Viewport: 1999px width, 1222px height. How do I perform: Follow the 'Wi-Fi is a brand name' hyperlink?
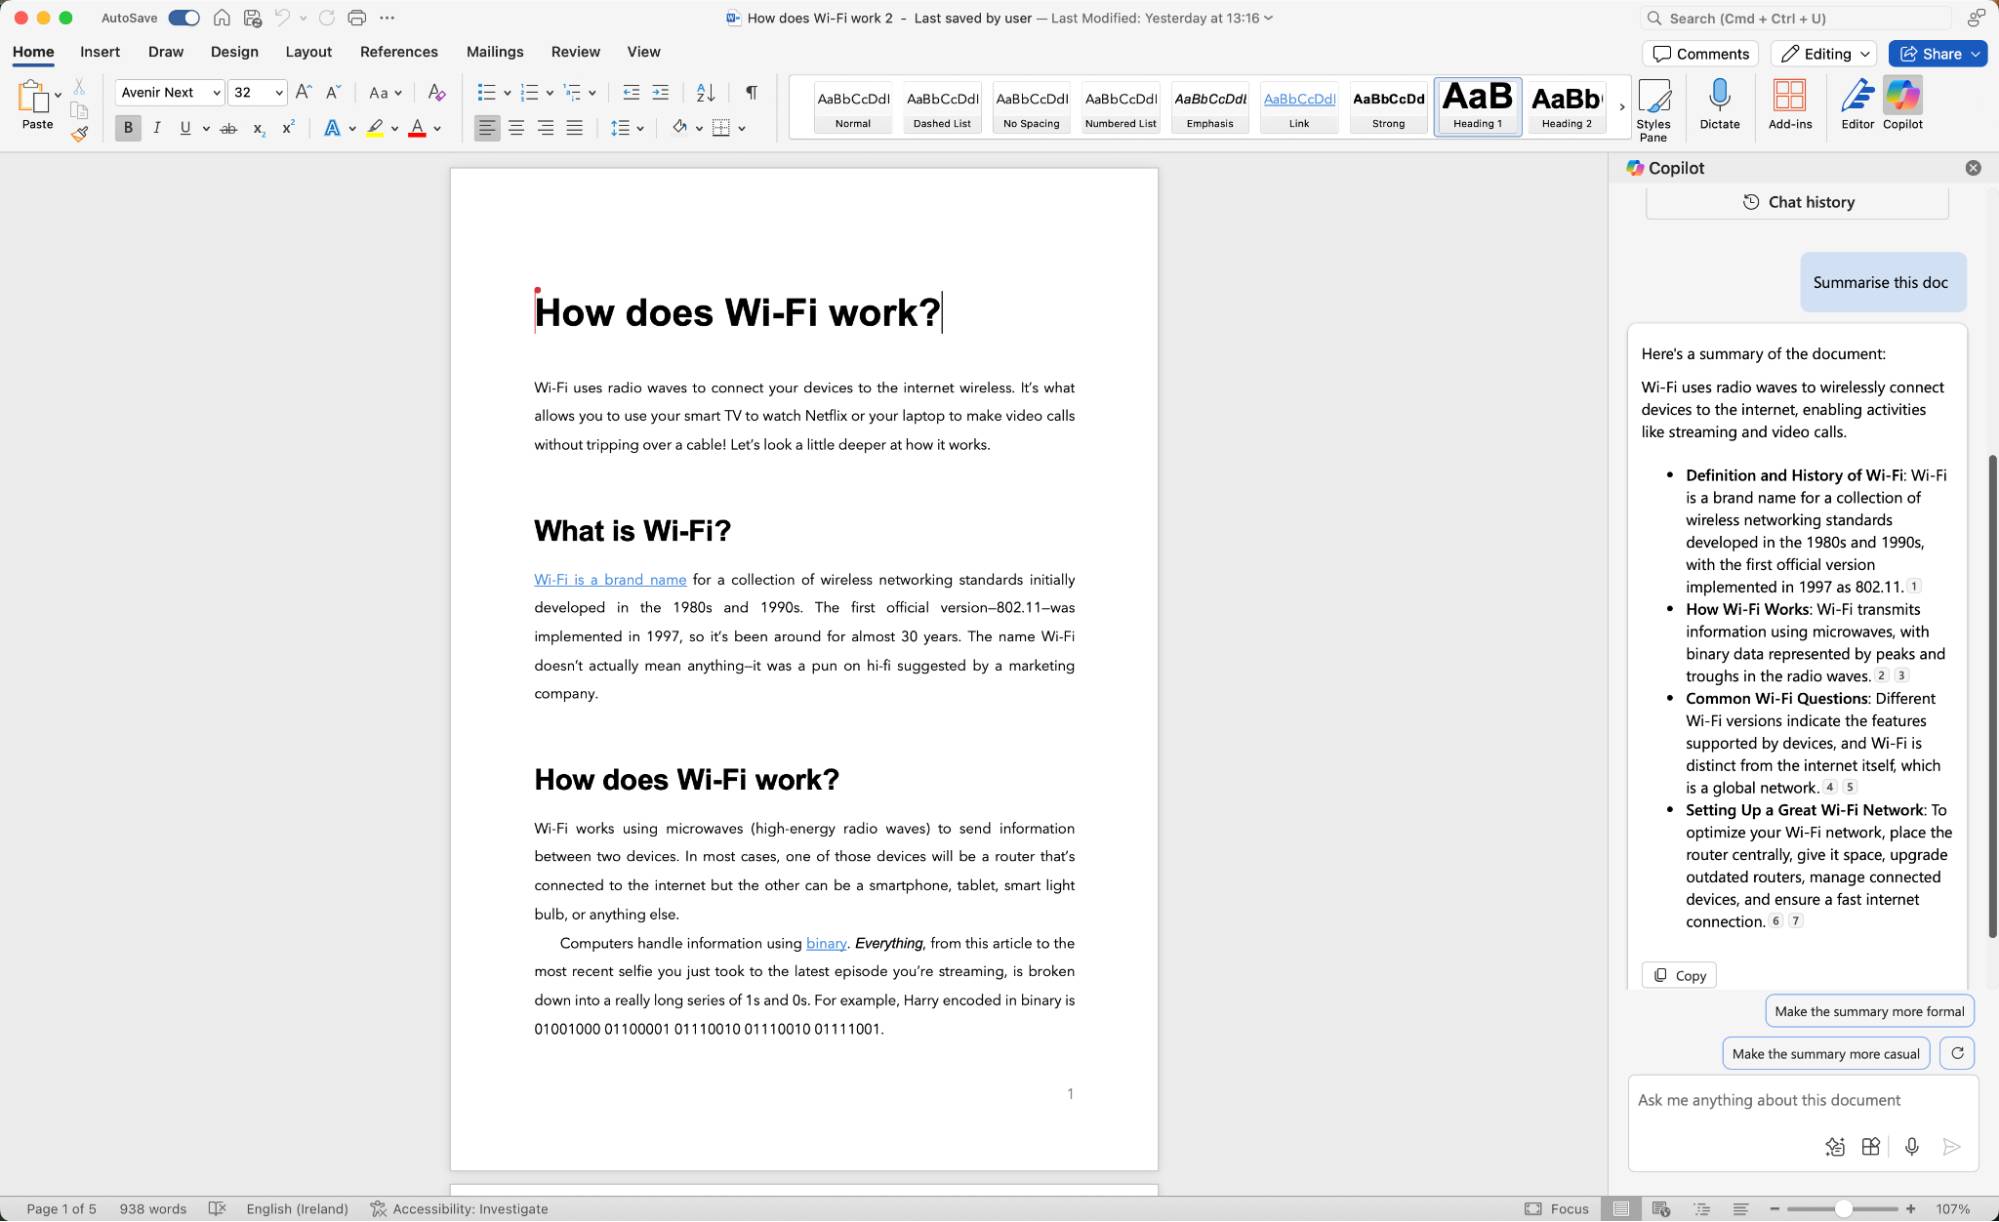pos(610,579)
